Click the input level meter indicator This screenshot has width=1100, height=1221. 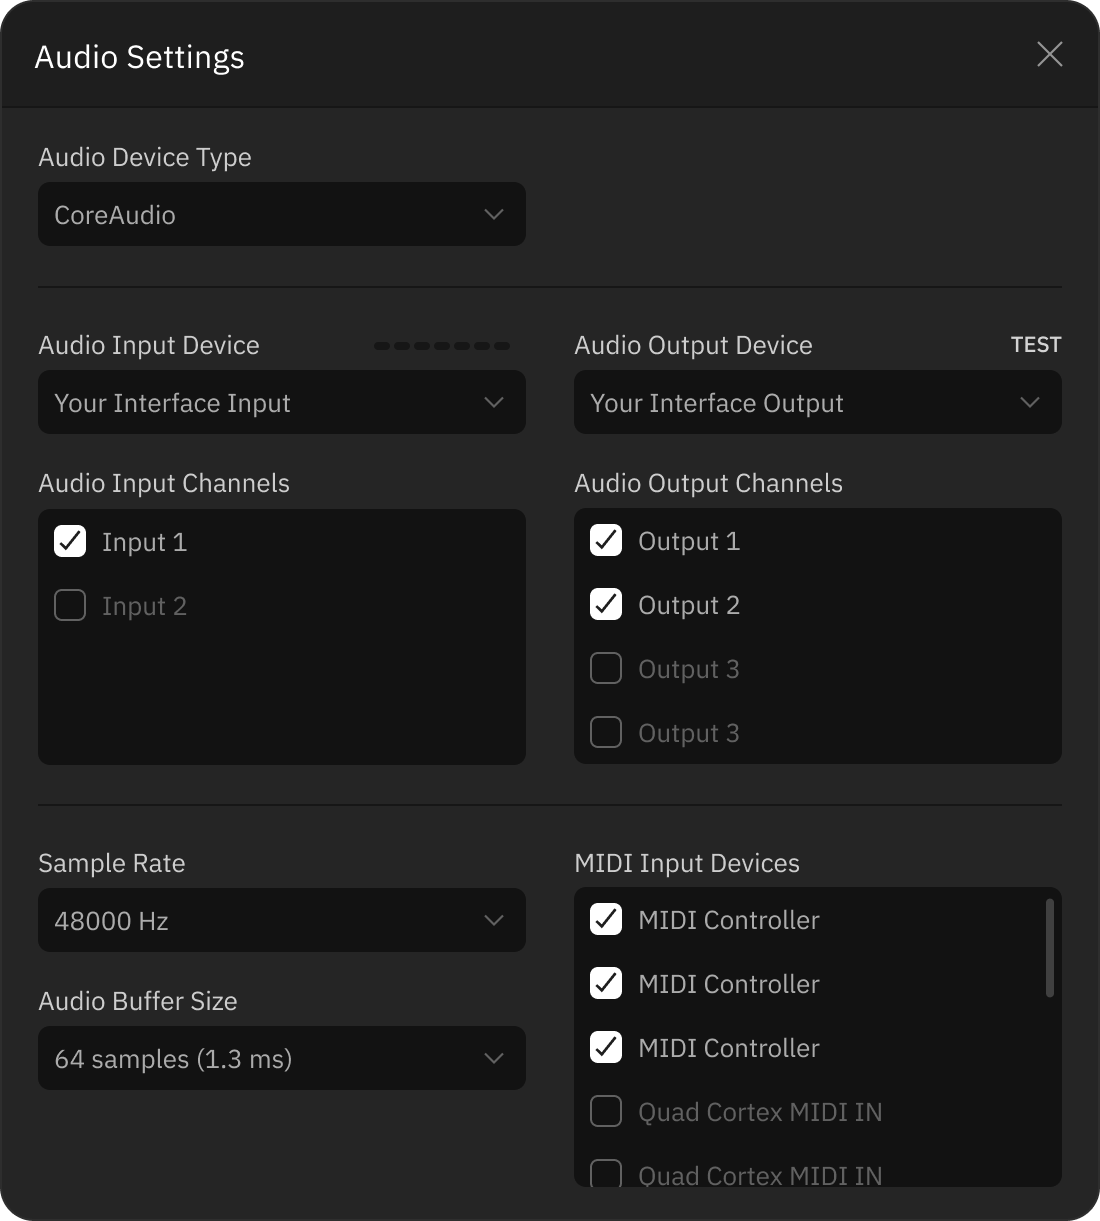click(441, 344)
